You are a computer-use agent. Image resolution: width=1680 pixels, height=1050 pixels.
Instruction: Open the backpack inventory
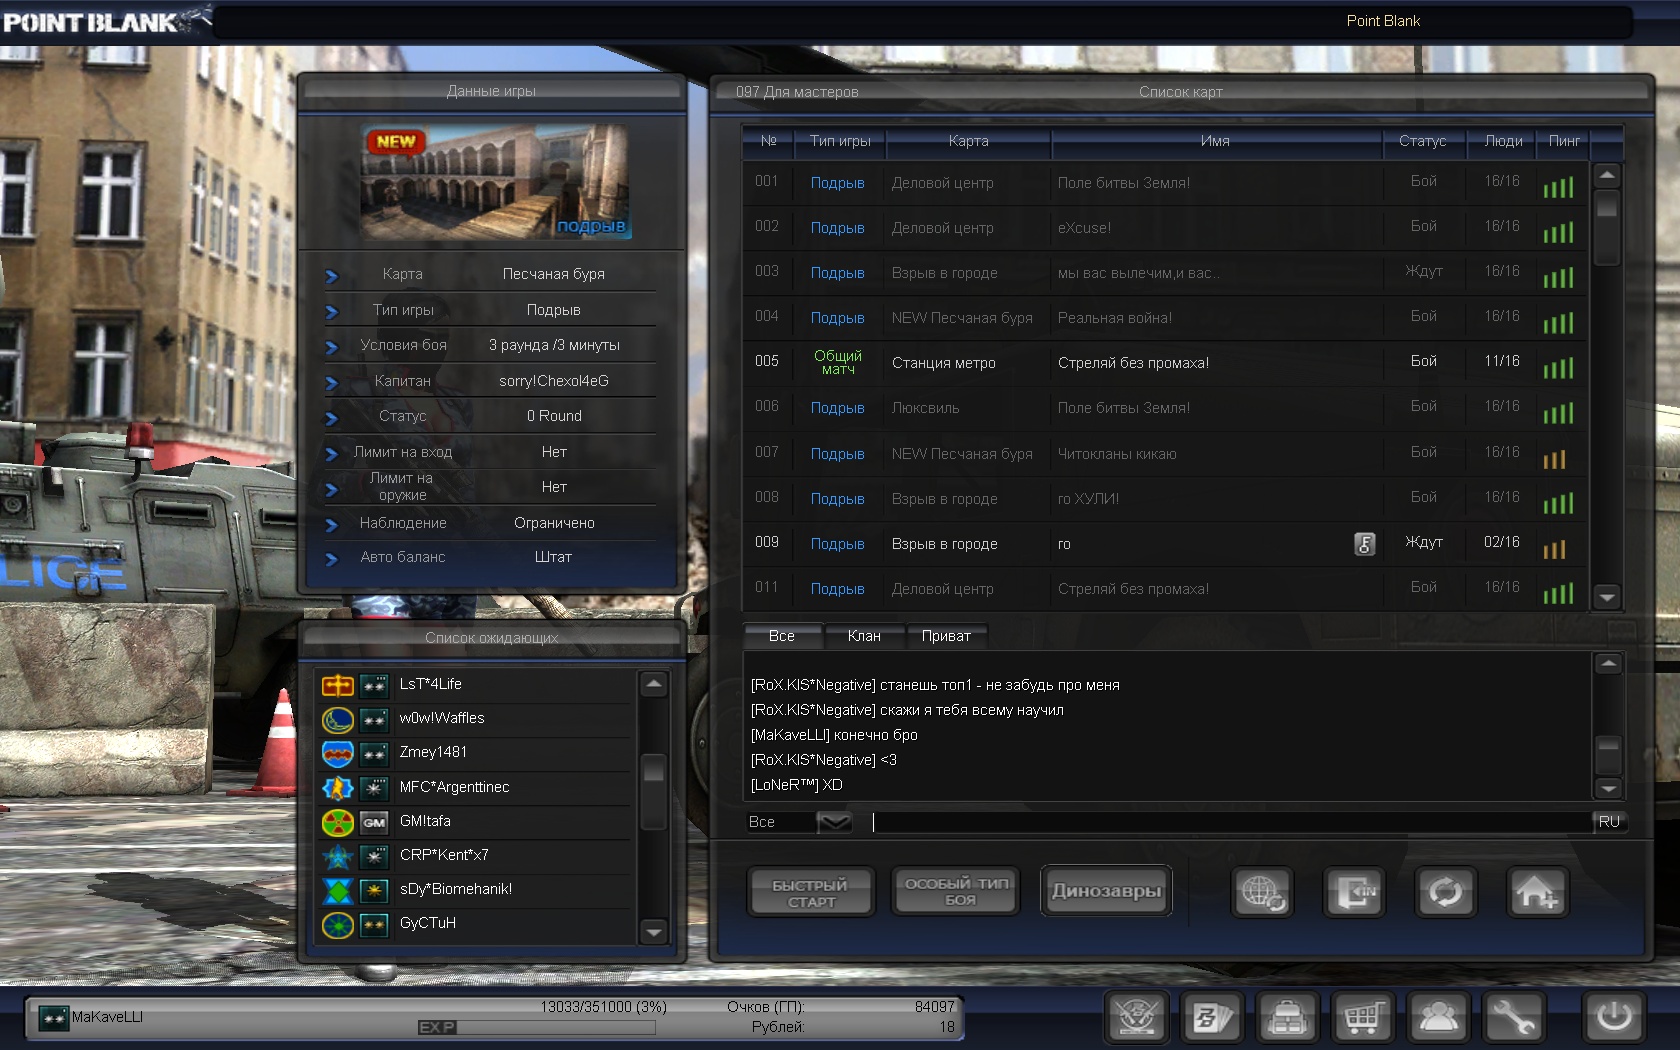point(1287,1018)
